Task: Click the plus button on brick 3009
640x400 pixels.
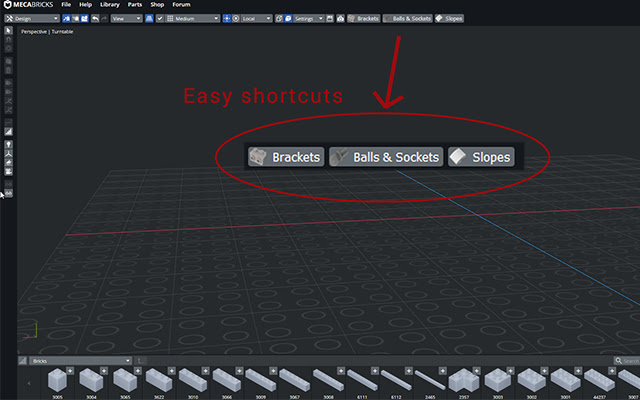Action: click(273, 371)
